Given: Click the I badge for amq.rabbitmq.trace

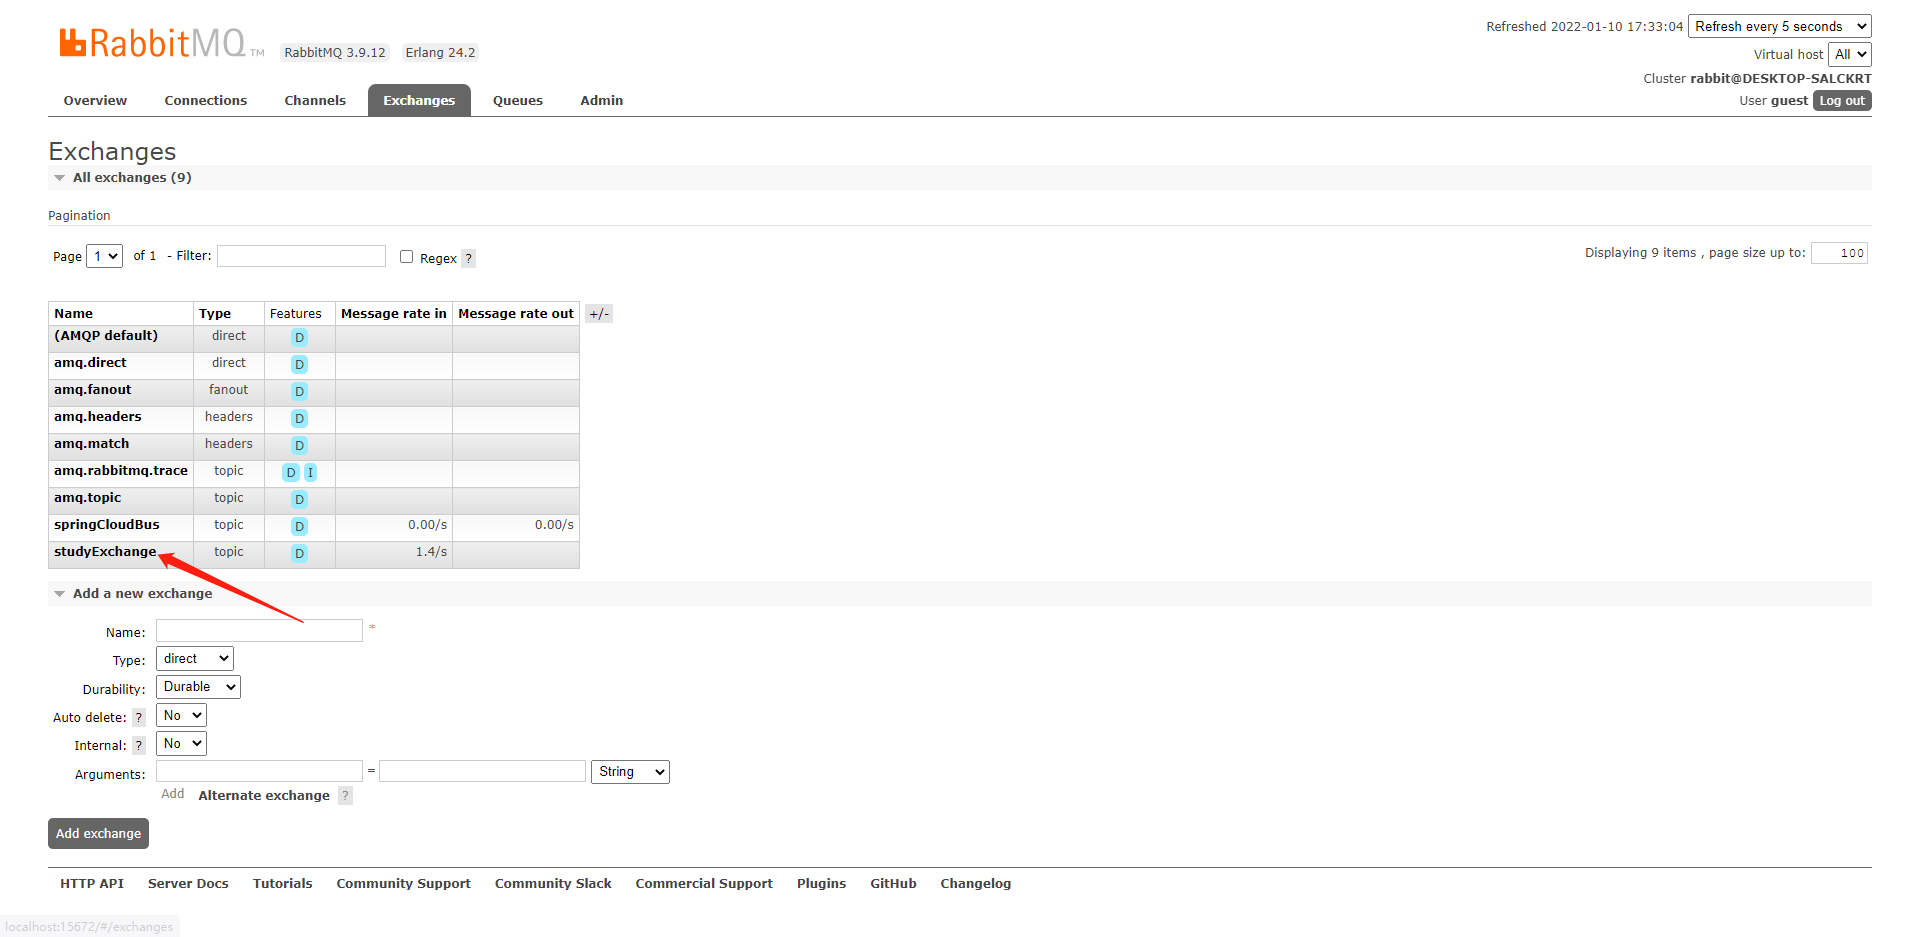Looking at the screenshot, I should pos(310,473).
